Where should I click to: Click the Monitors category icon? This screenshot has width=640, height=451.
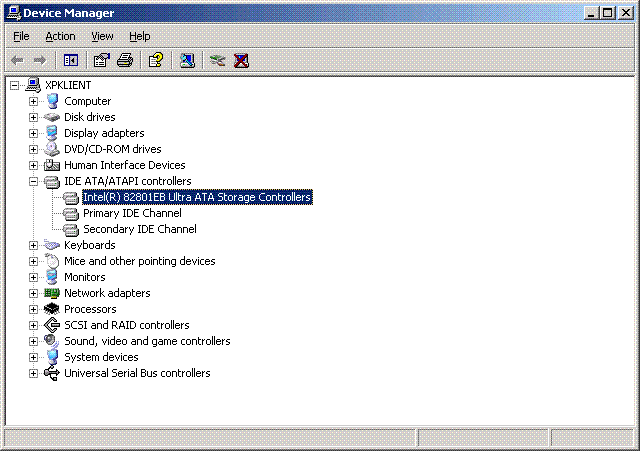52,277
